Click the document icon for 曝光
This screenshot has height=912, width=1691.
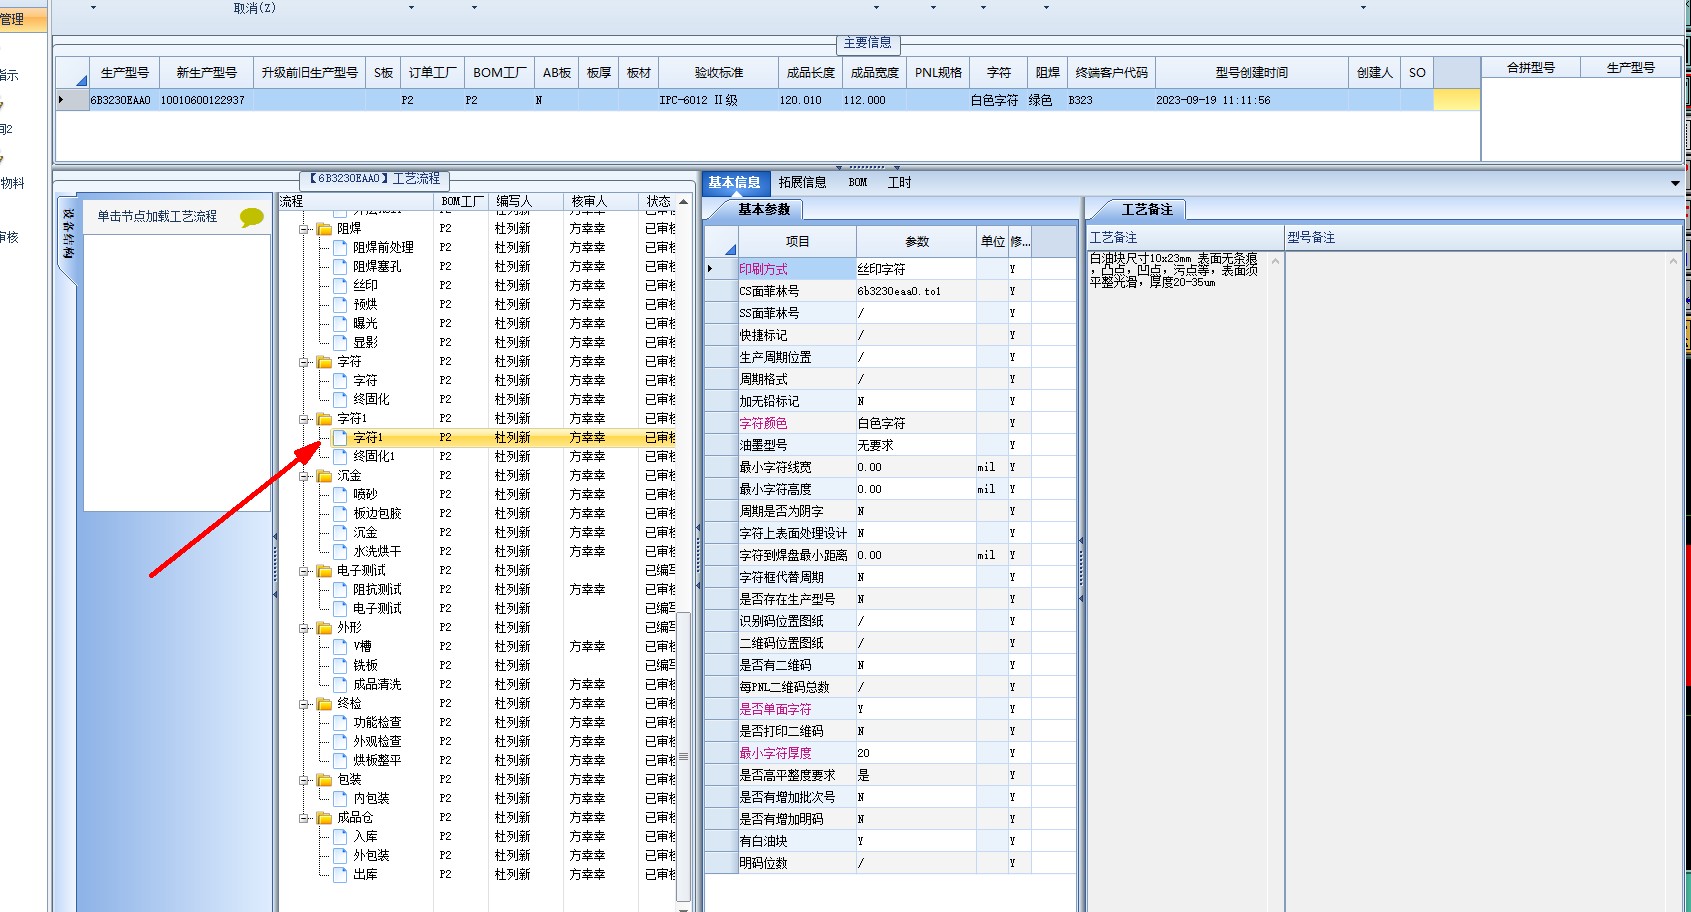pyautogui.click(x=340, y=323)
